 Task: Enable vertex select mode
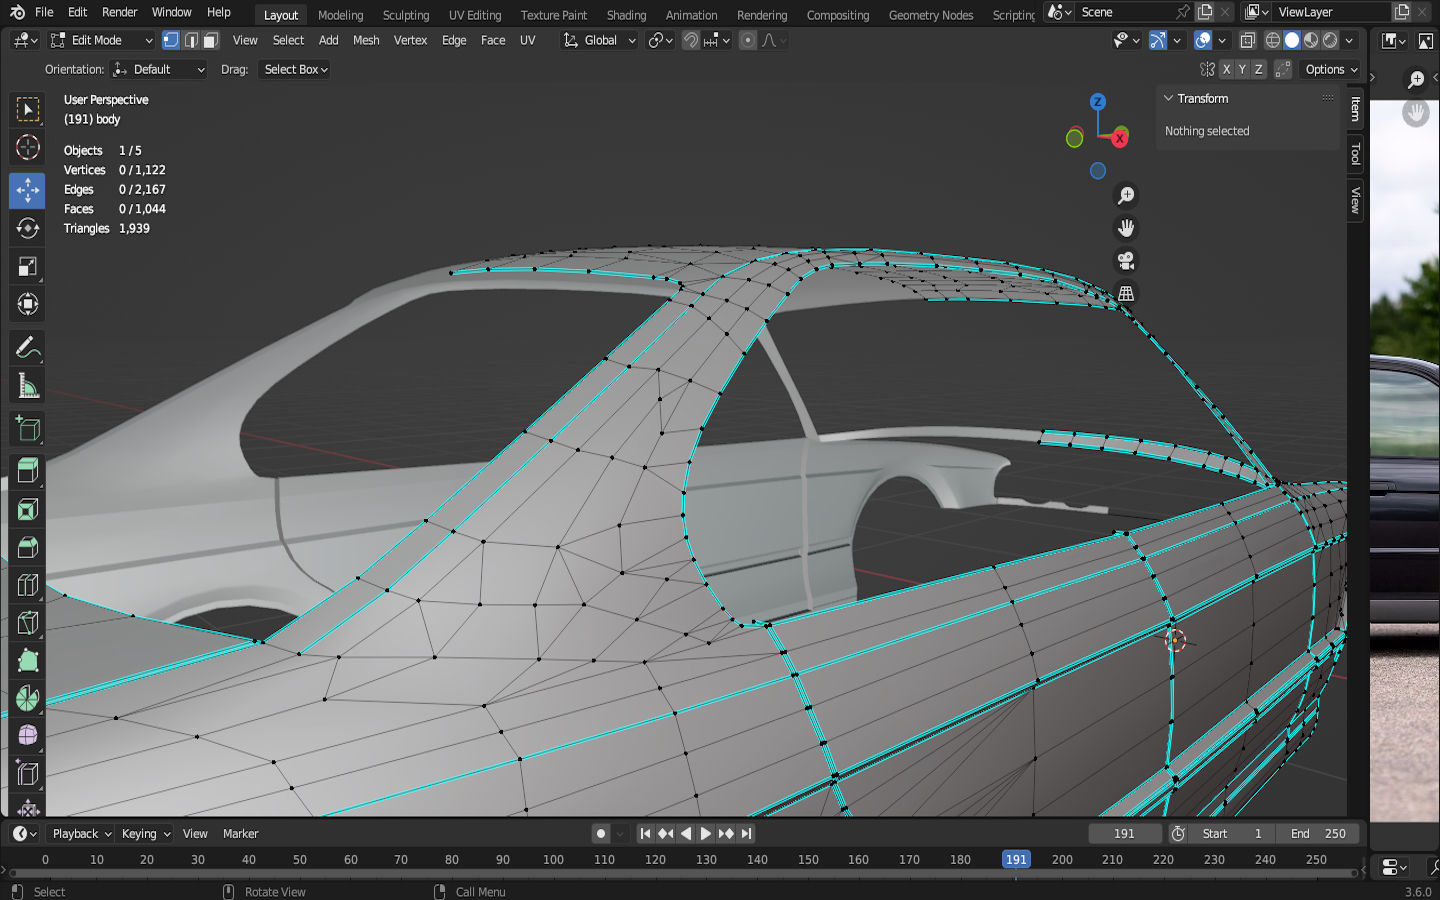click(171, 40)
